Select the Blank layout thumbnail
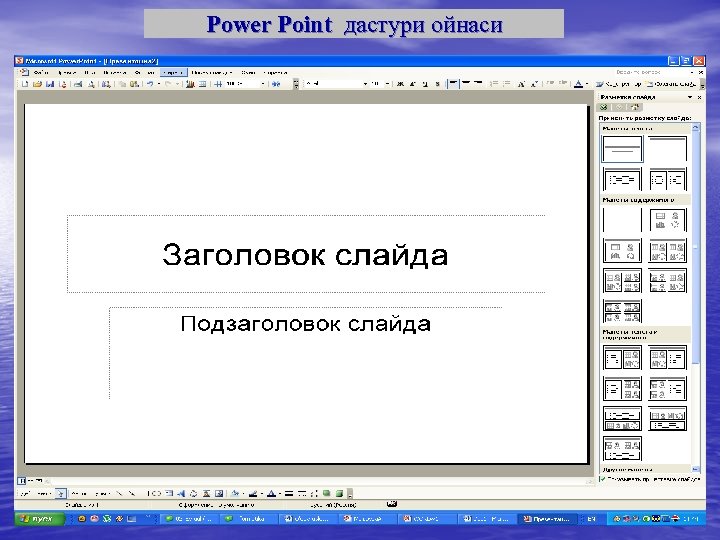The height and width of the screenshot is (540, 720). [x=622, y=219]
